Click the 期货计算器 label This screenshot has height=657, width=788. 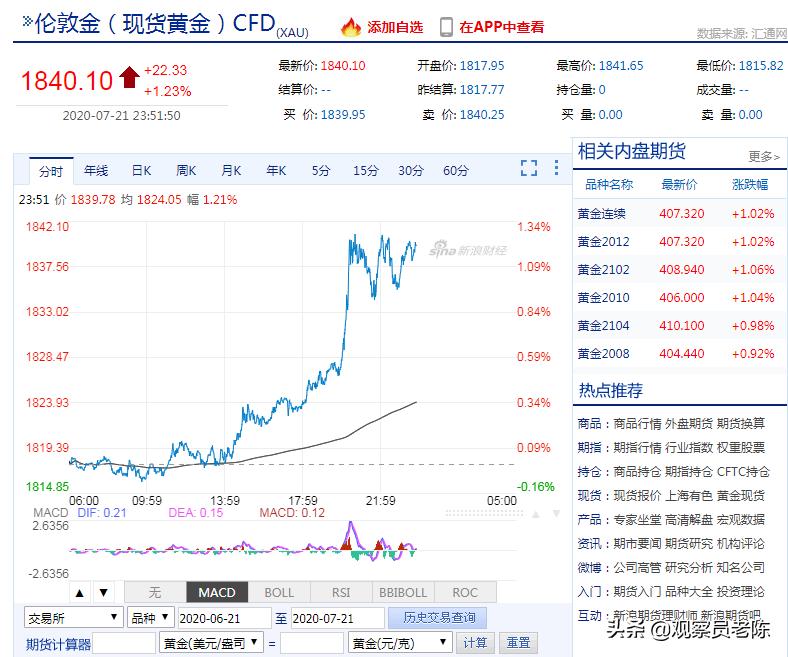click(x=58, y=644)
